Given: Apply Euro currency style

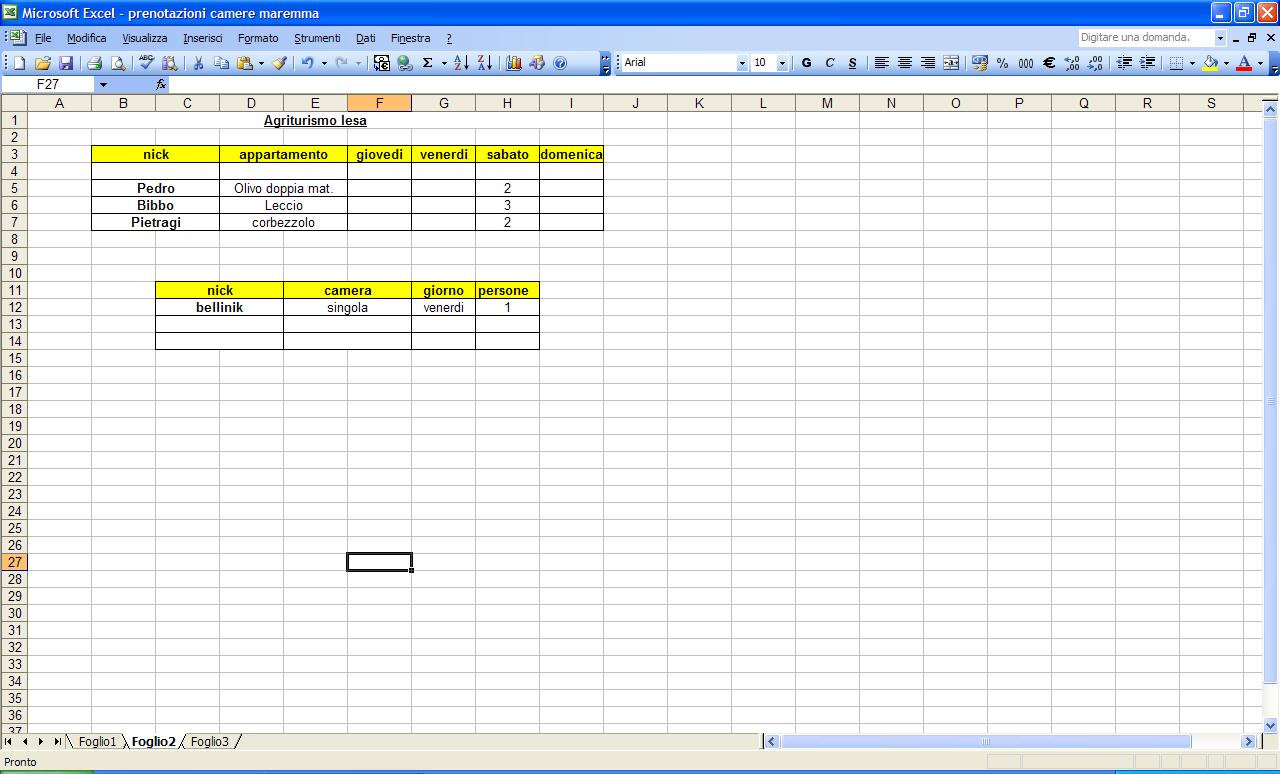Looking at the screenshot, I should pos(1049,63).
